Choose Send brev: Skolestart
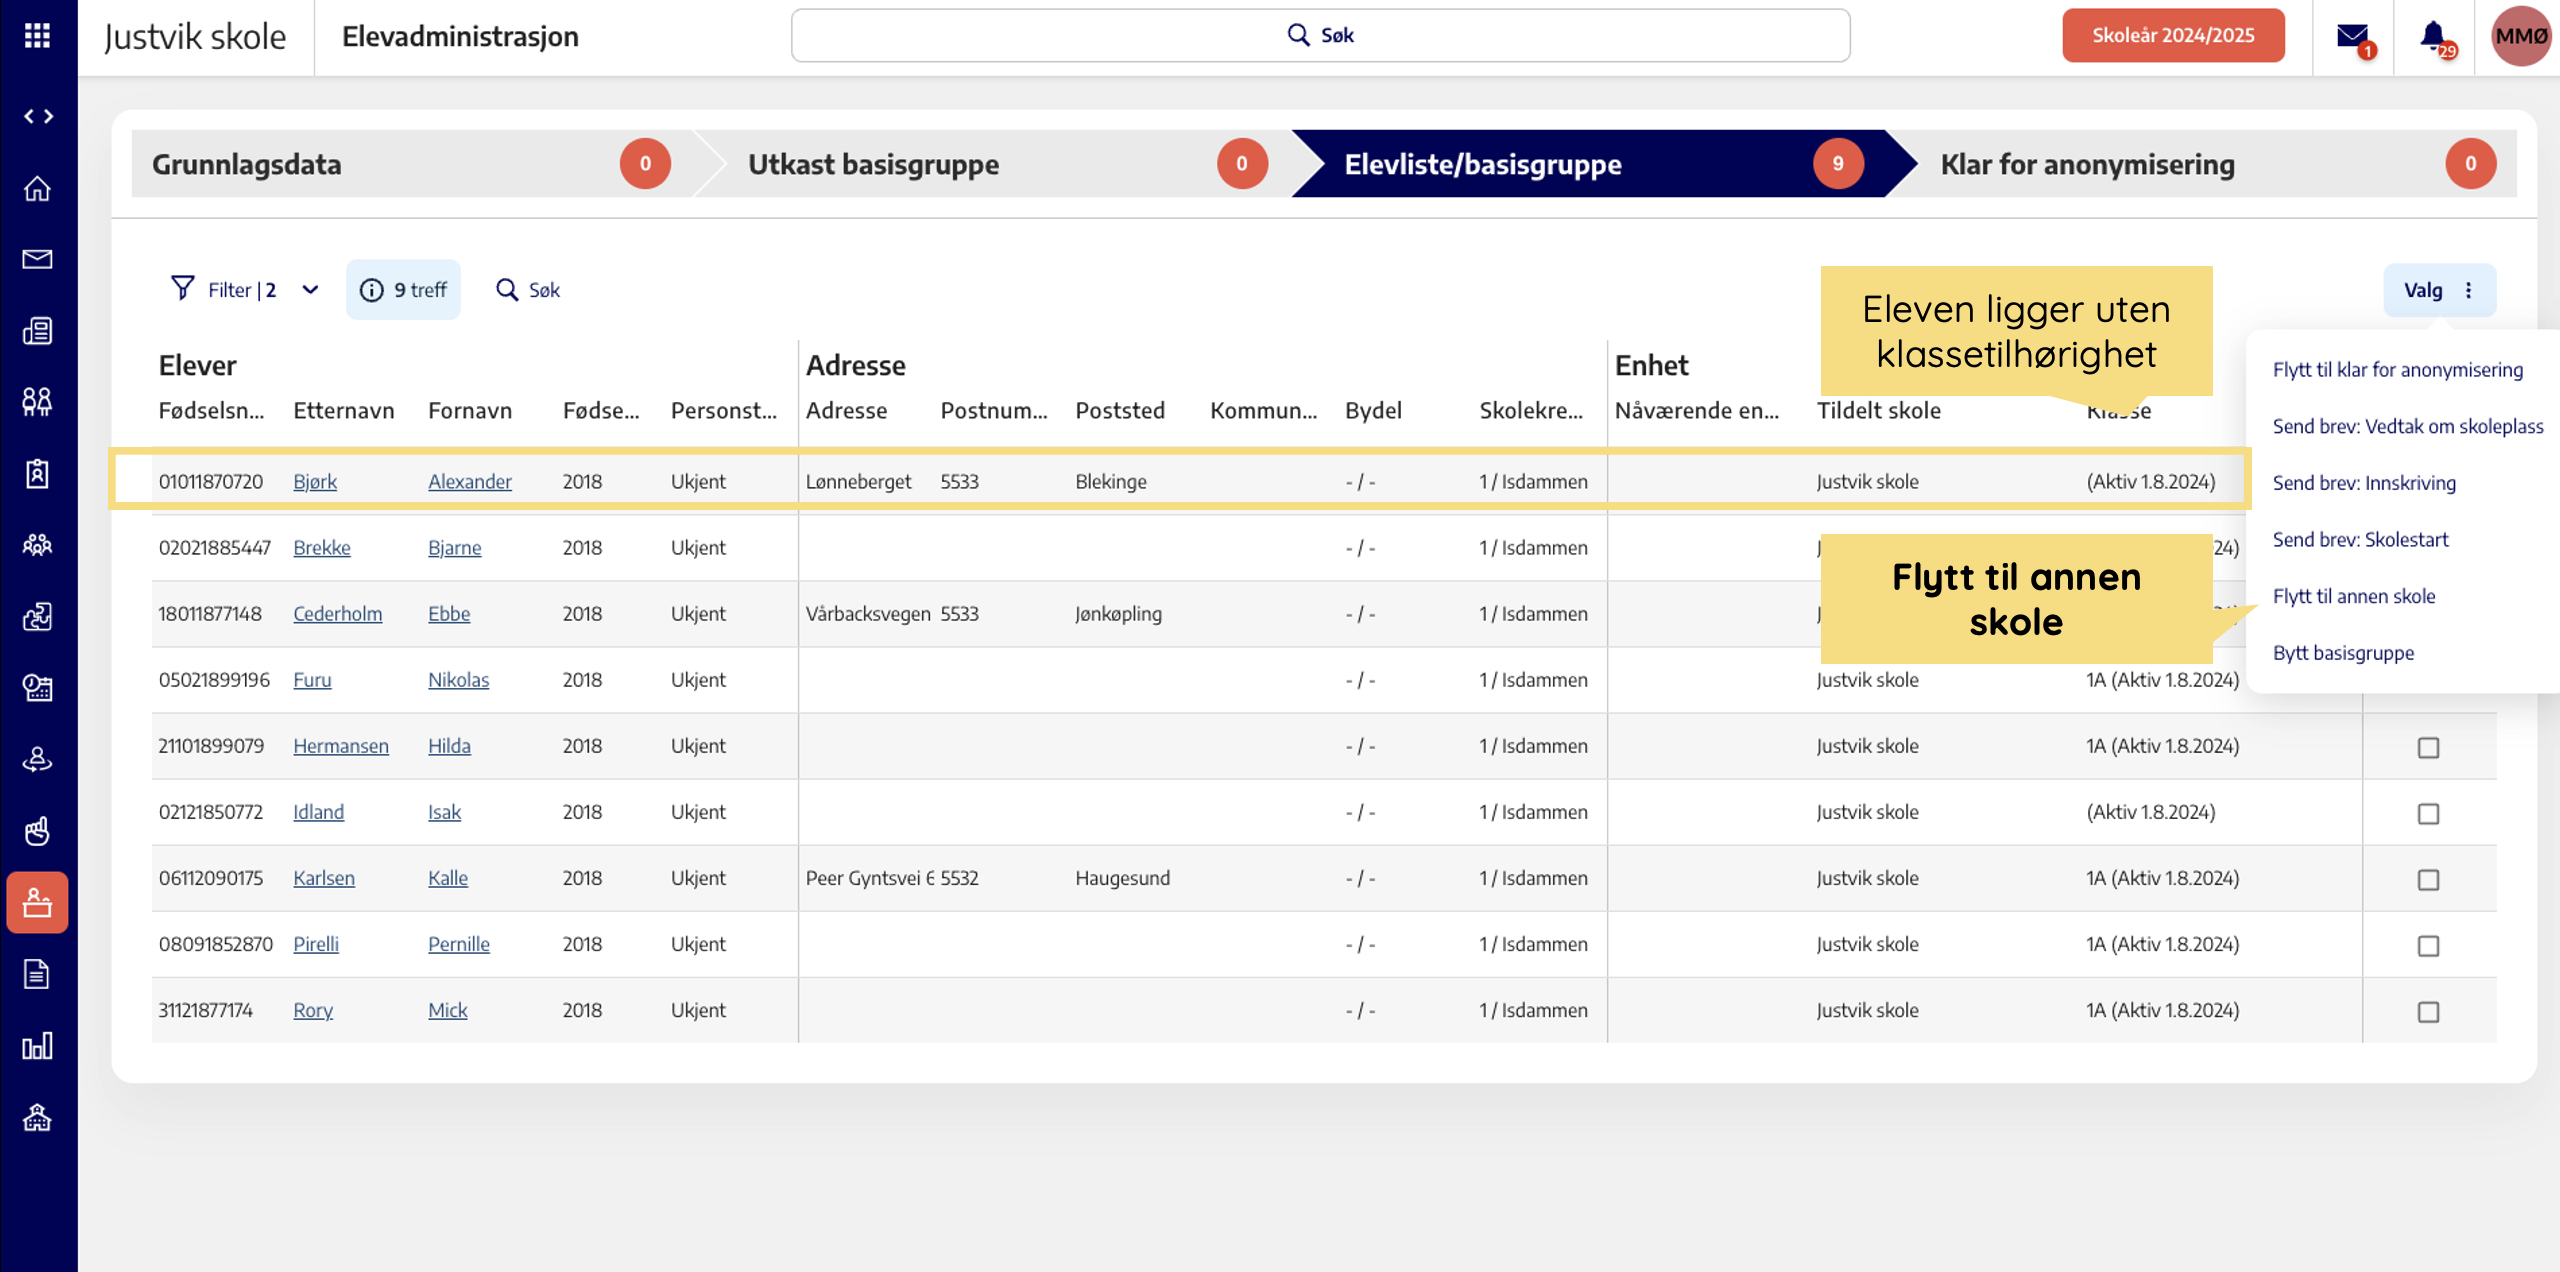 click(2360, 540)
